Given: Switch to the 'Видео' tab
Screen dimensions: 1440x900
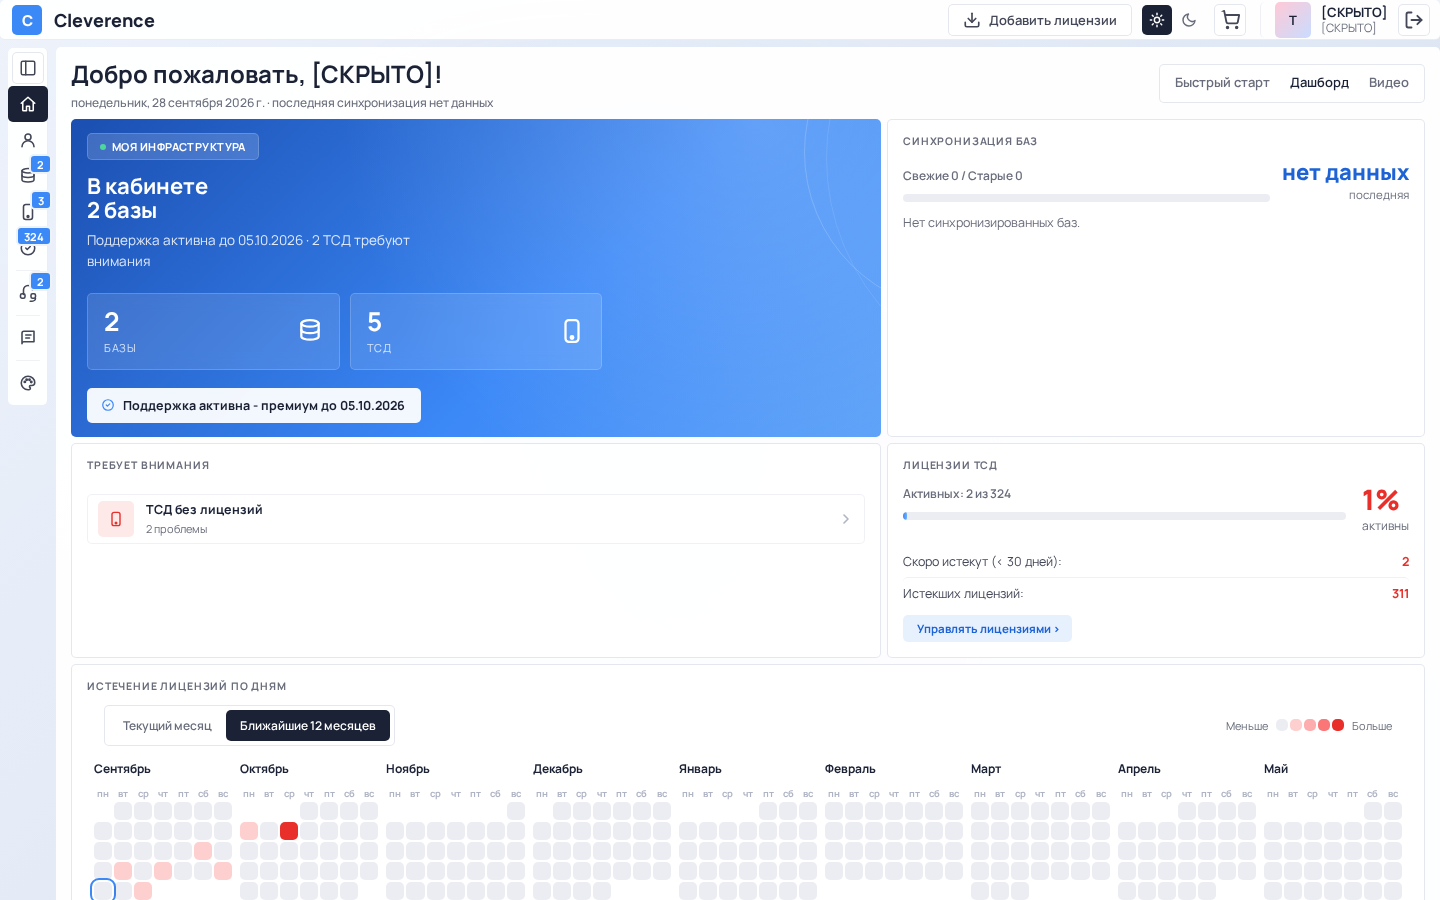Looking at the screenshot, I should tap(1389, 83).
